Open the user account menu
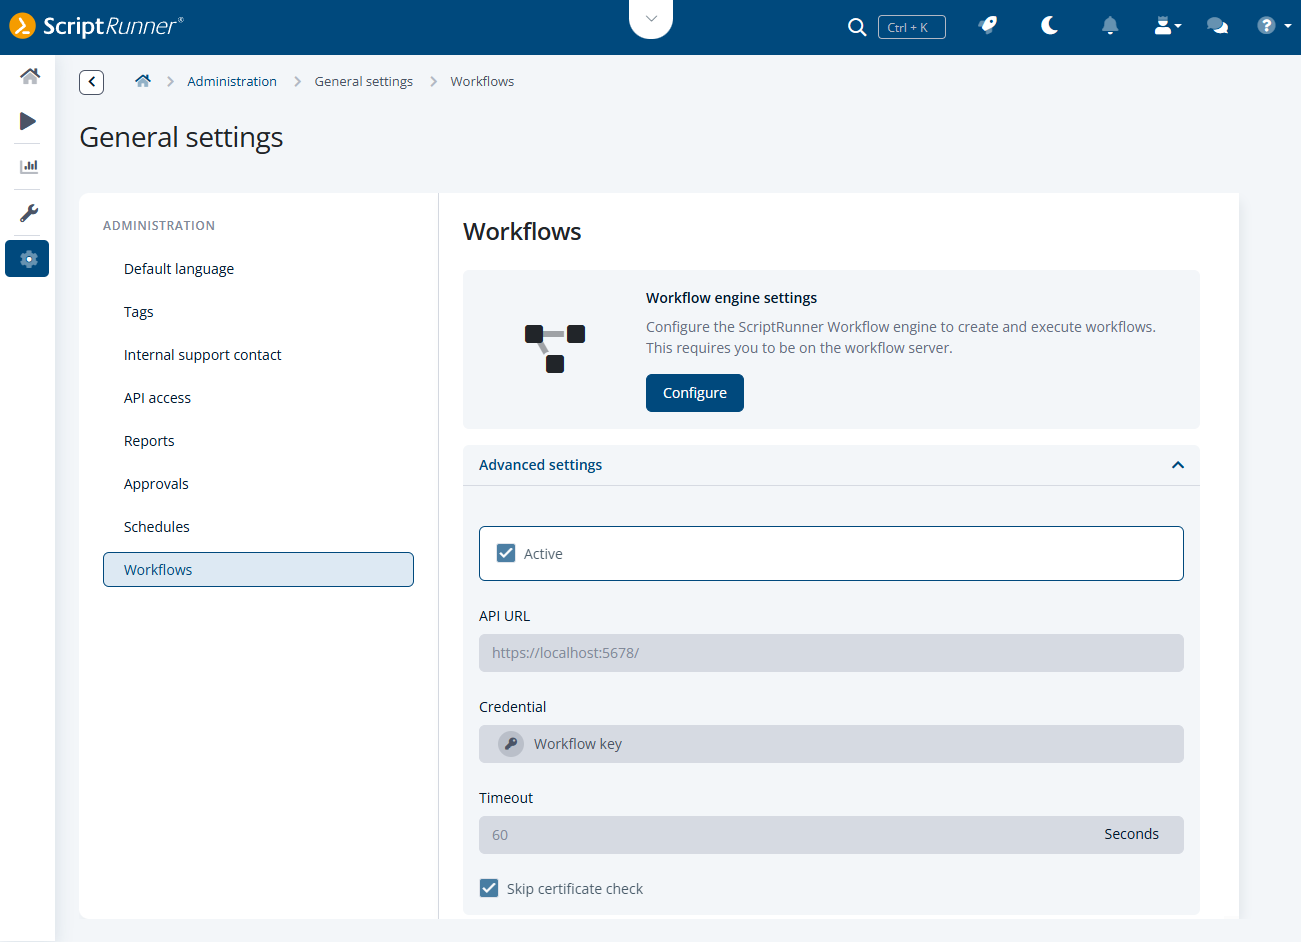The width and height of the screenshot is (1301, 942). pyautogui.click(x=1167, y=26)
